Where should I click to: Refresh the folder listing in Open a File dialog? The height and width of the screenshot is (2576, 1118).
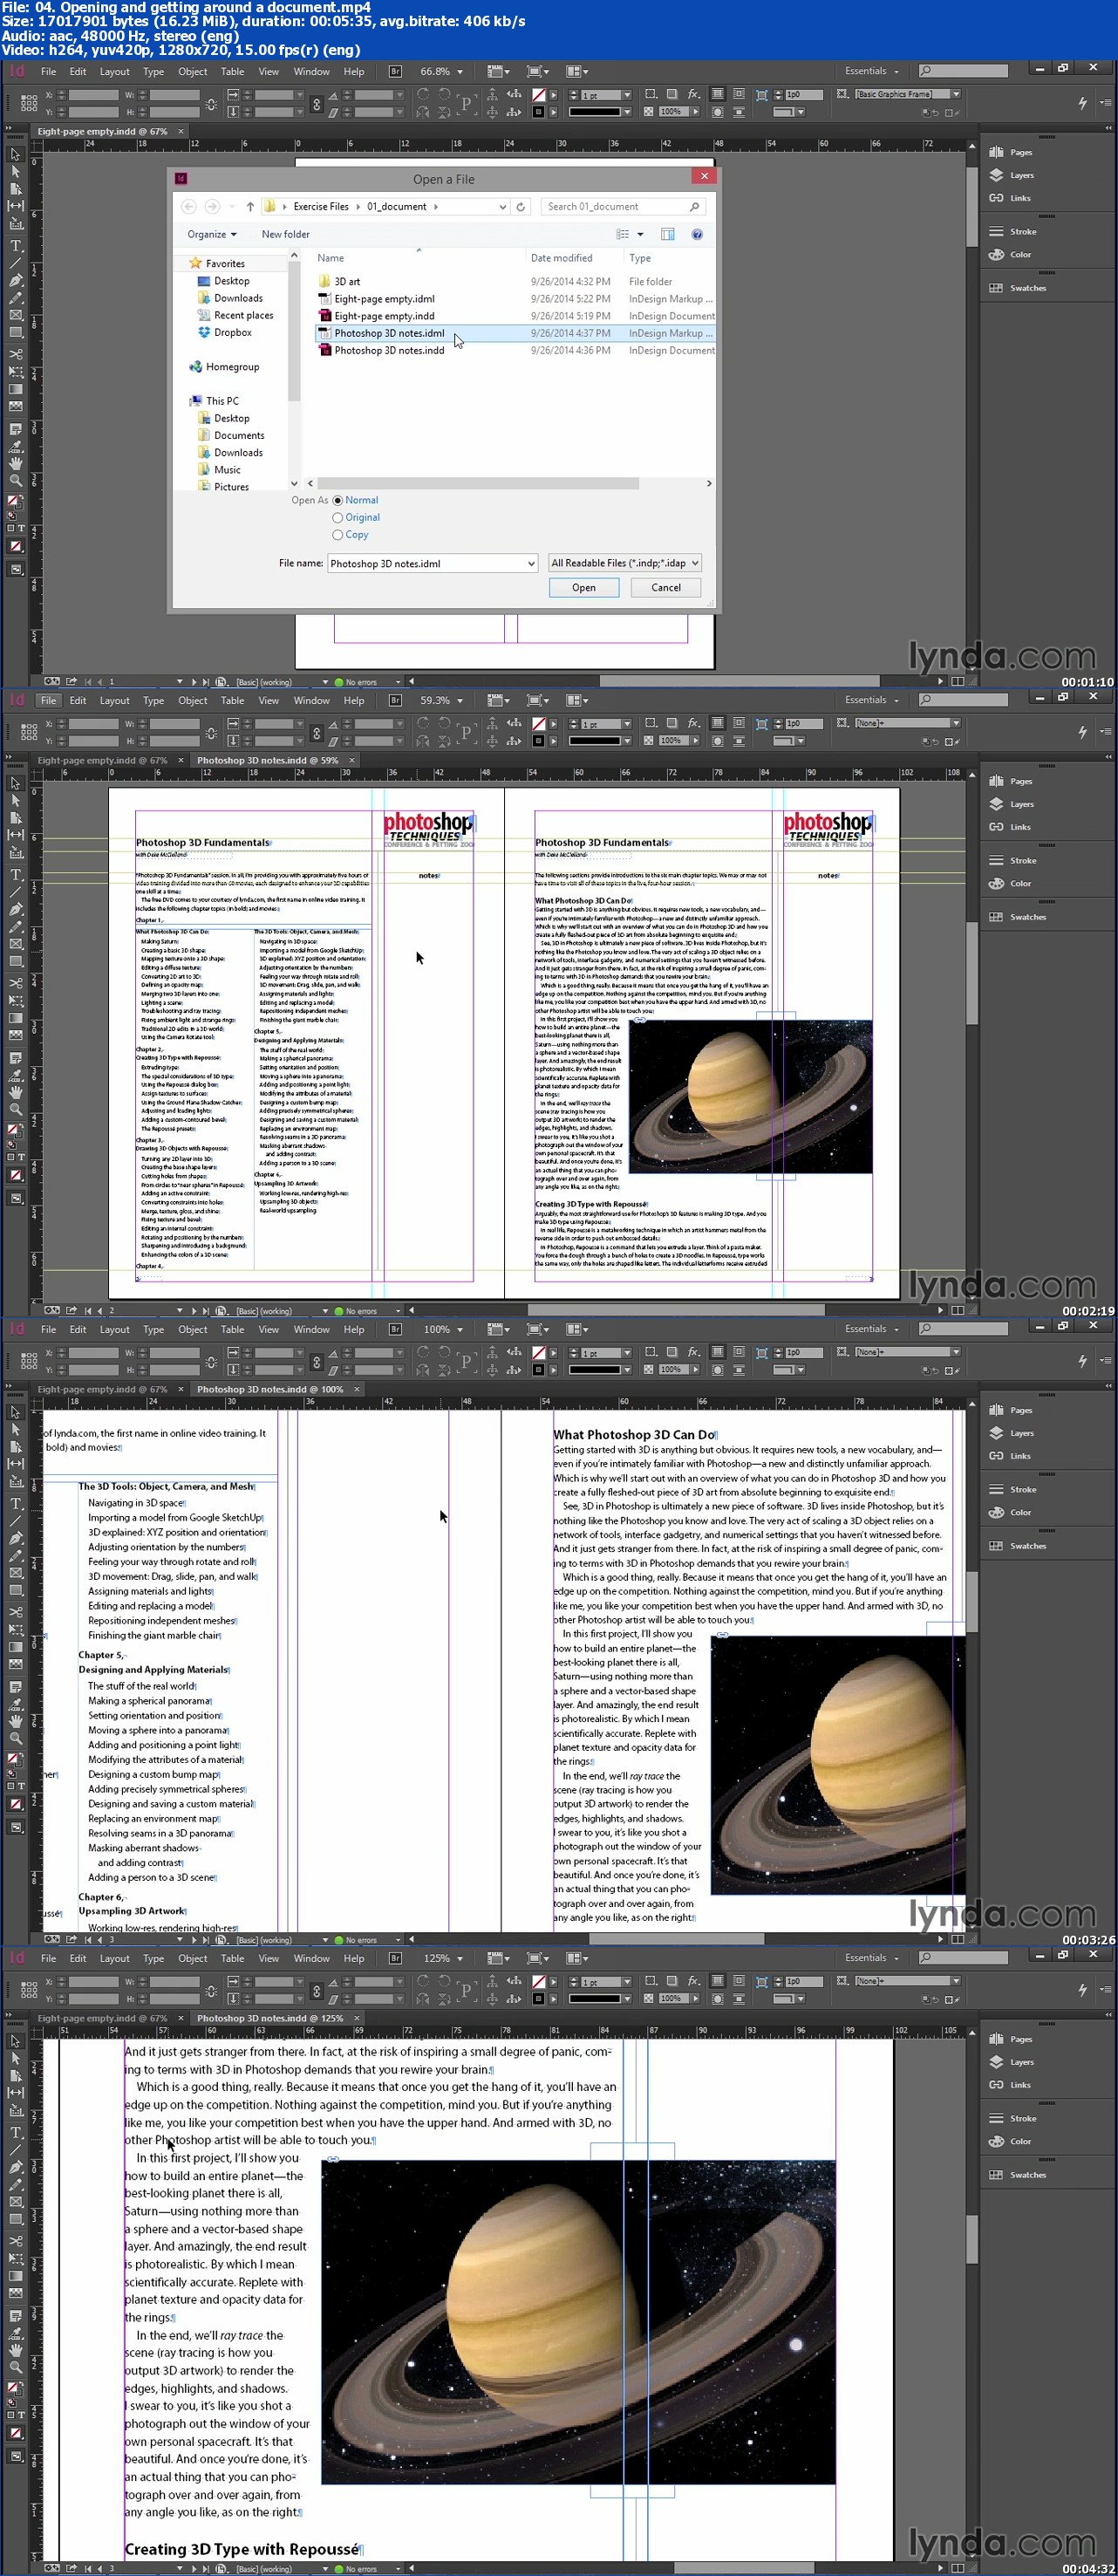click(520, 206)
